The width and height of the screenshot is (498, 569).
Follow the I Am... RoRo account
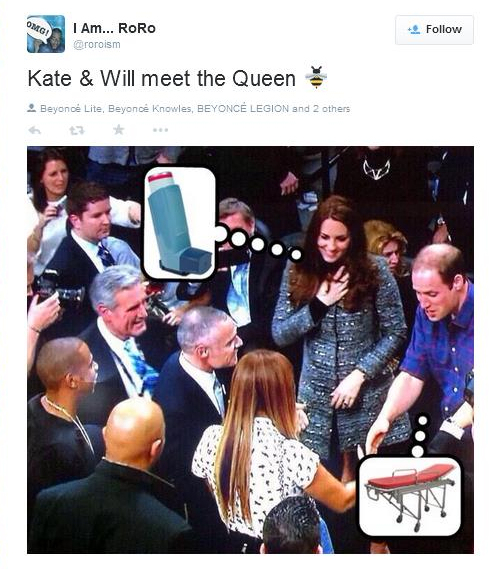(434, 30)
